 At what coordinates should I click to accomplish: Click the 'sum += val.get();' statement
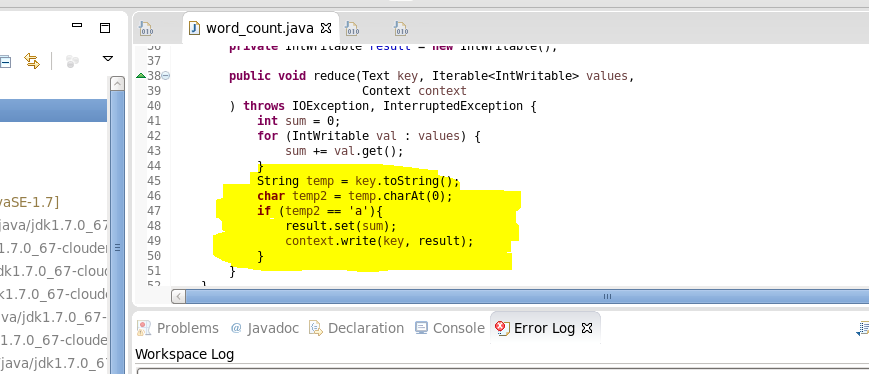pos(344,151)
